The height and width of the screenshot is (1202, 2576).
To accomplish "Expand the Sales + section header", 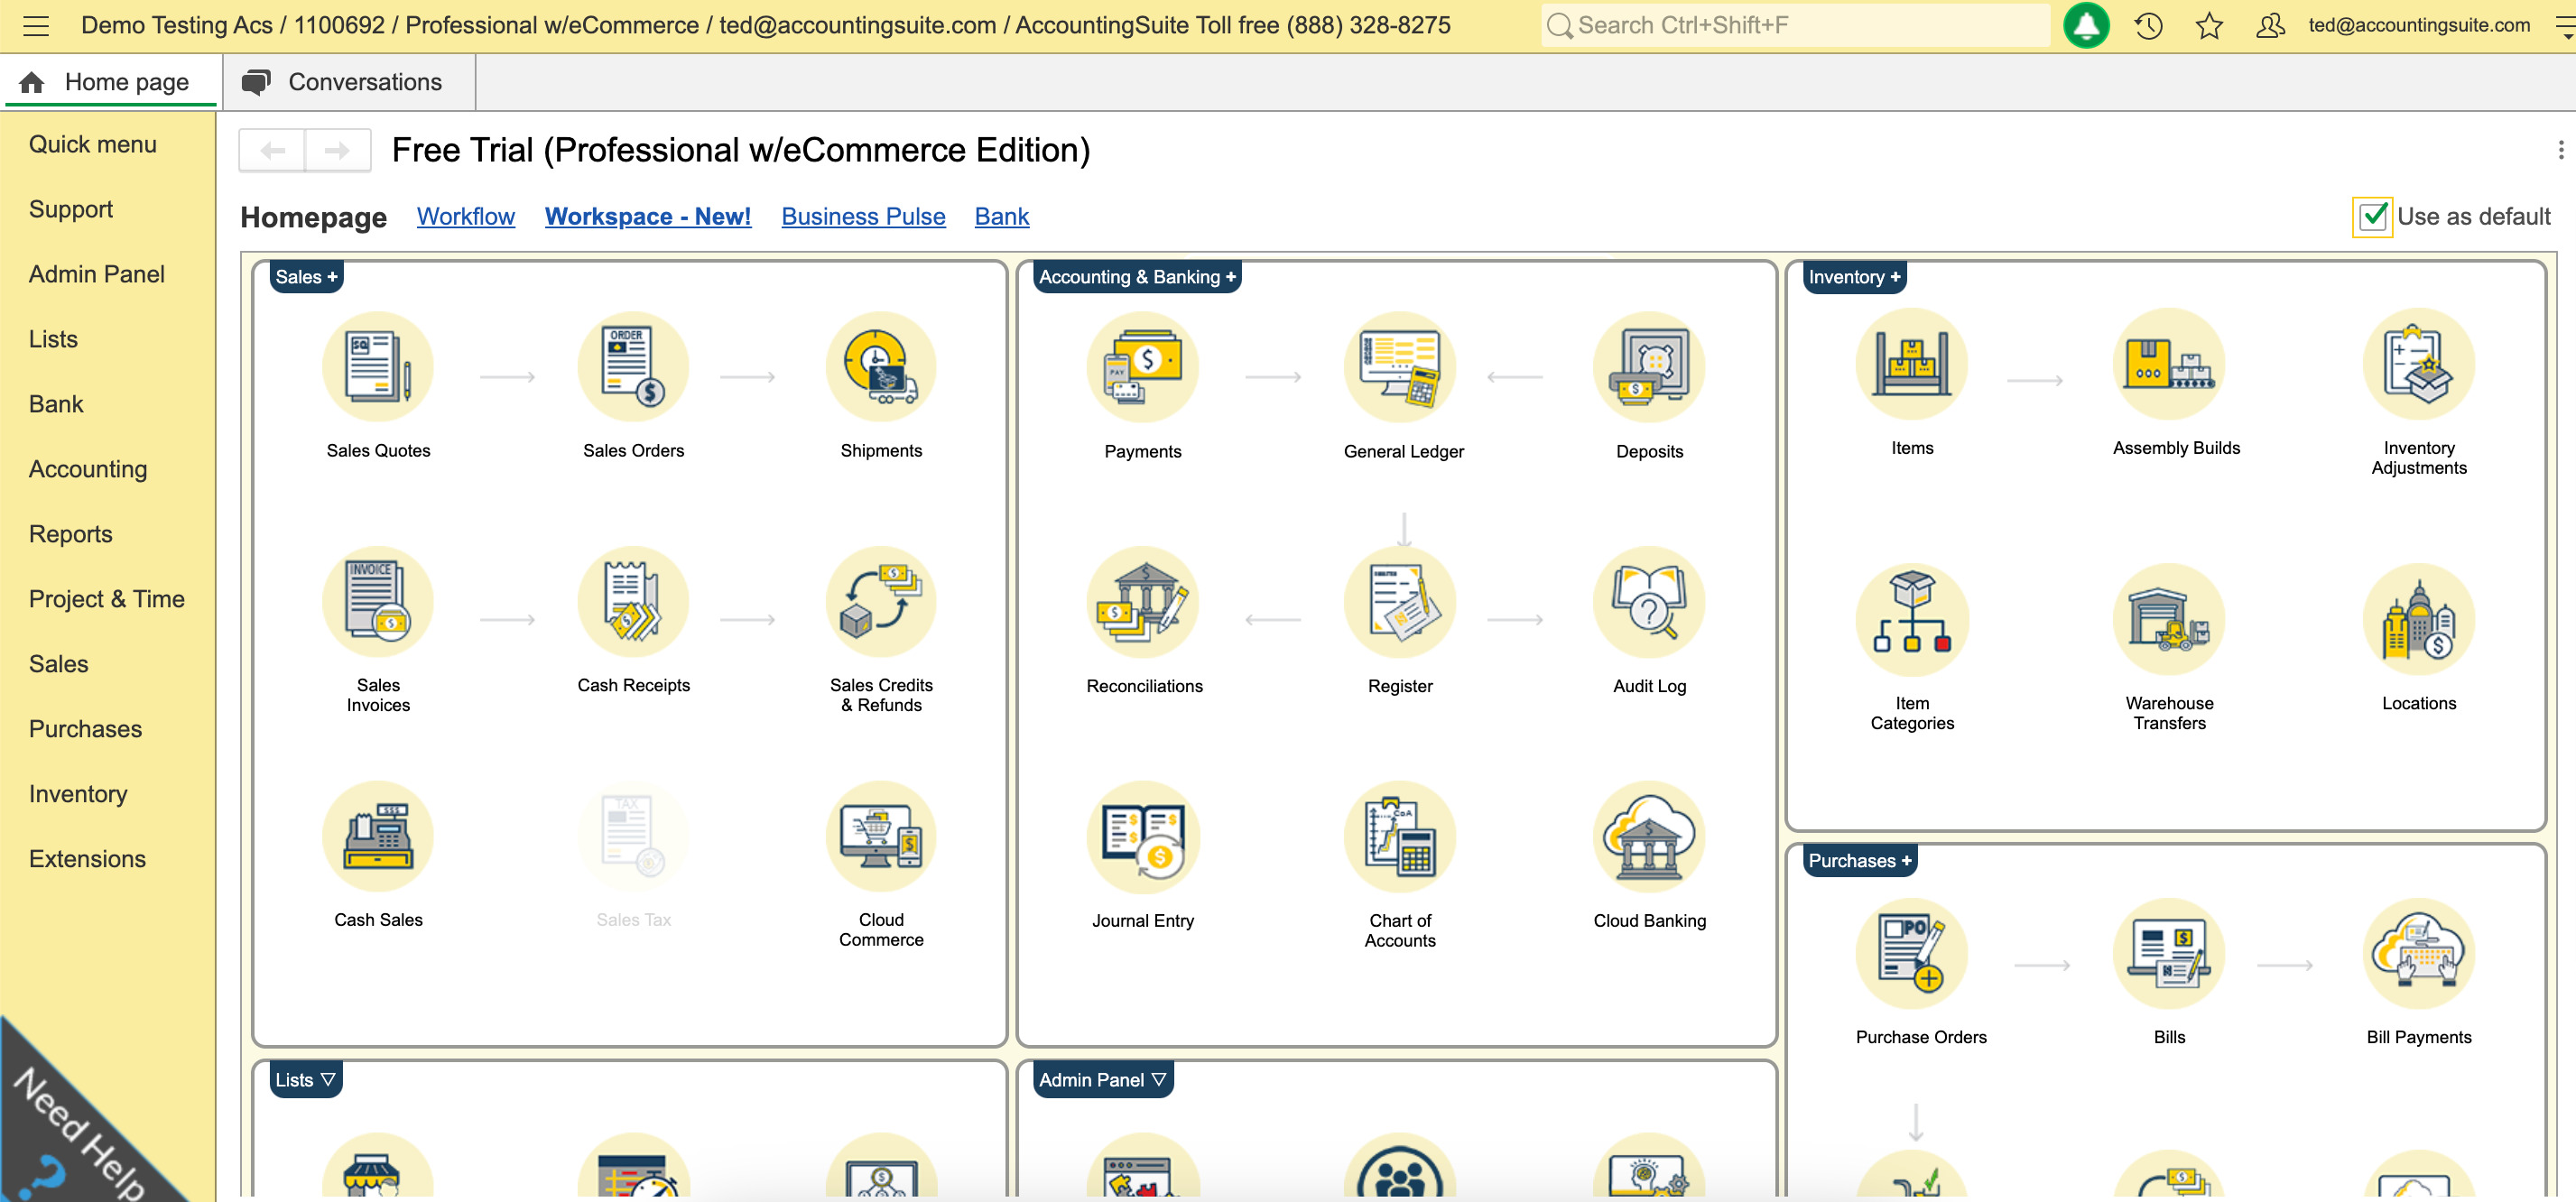I will [x=306, y=277].
